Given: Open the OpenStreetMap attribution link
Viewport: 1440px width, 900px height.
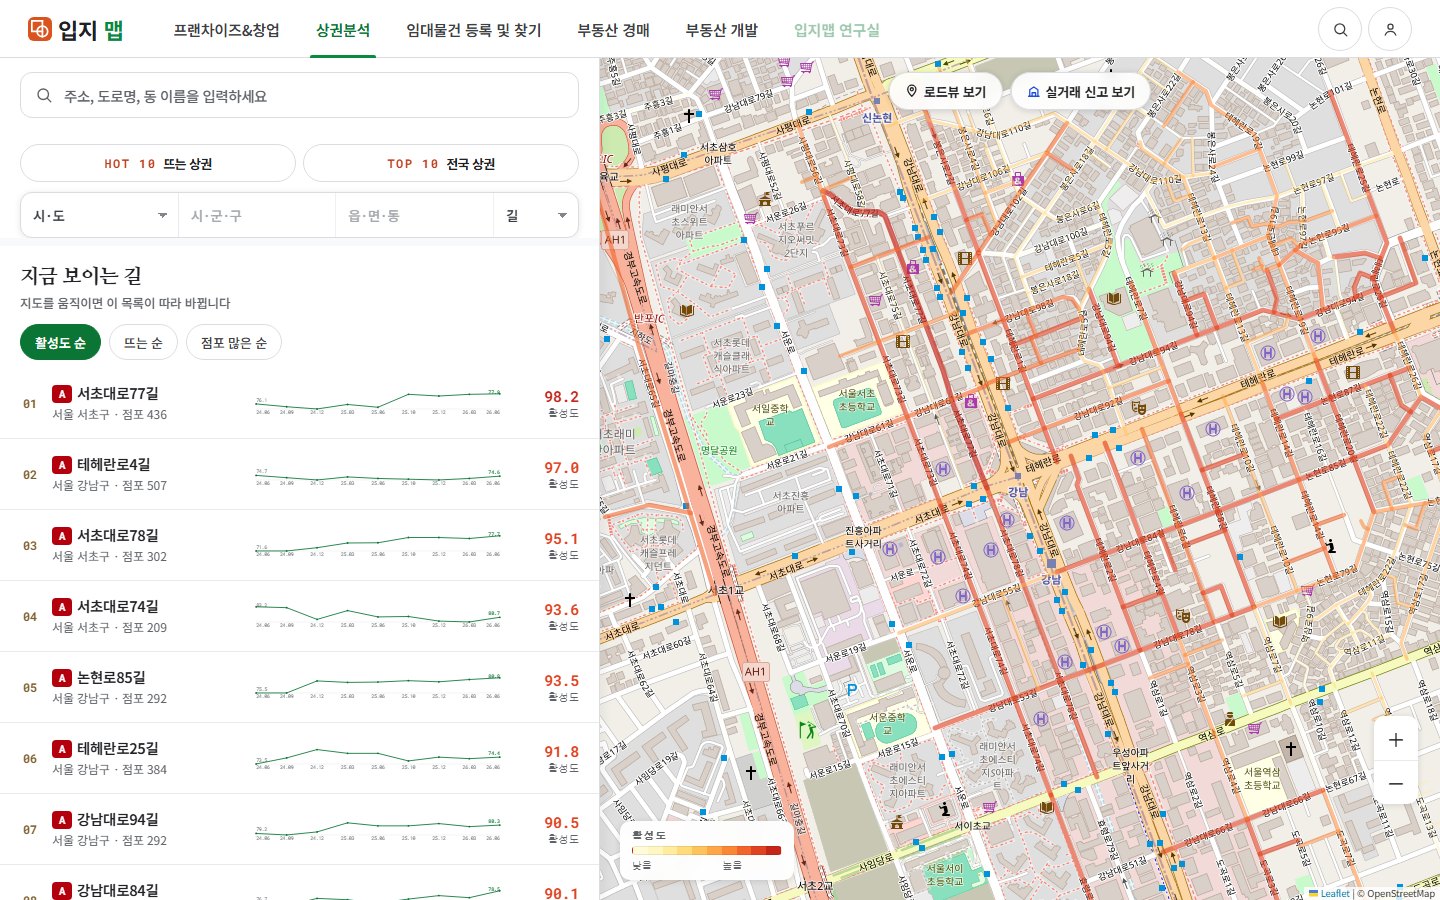Looking at the screenshot, I should [x=1400, y=893].
